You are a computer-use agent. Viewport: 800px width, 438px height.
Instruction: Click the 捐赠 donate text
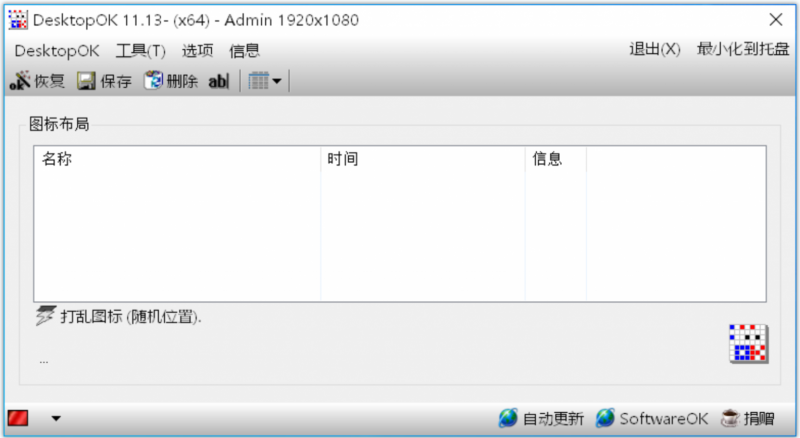point(759,419)
